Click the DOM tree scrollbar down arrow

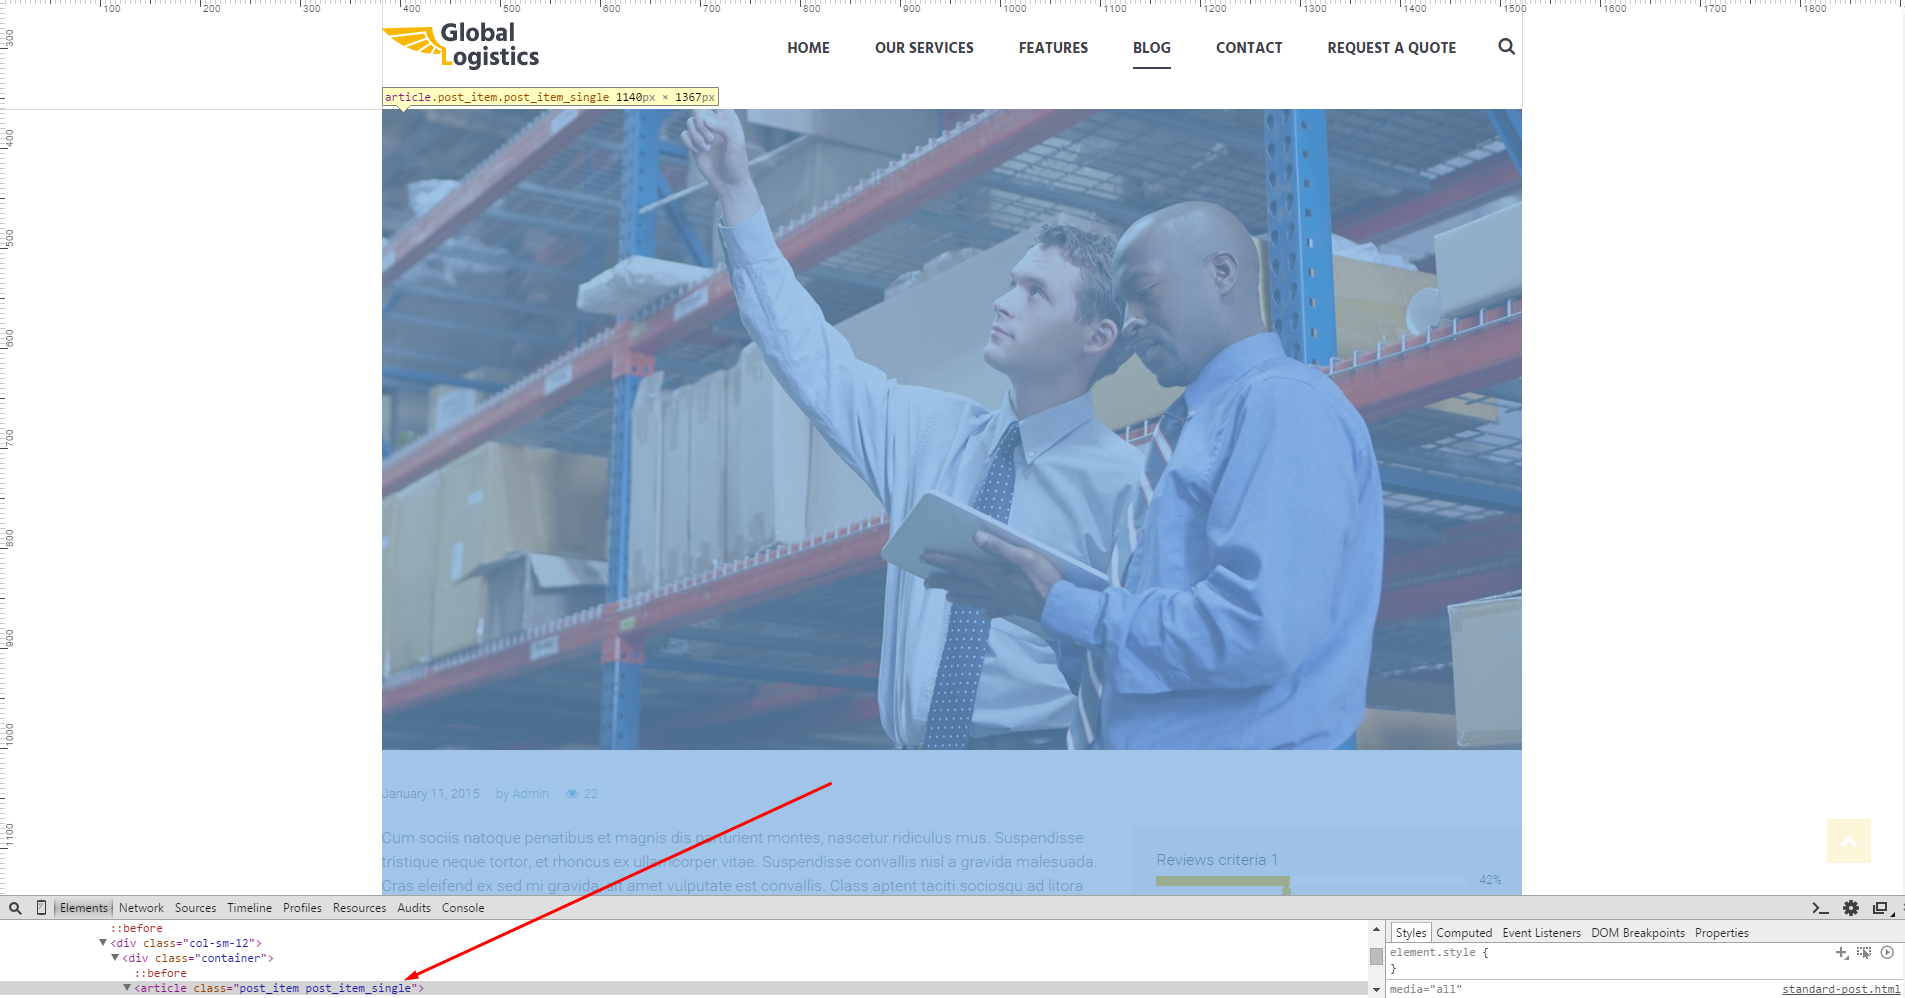tap(1376, 990)
